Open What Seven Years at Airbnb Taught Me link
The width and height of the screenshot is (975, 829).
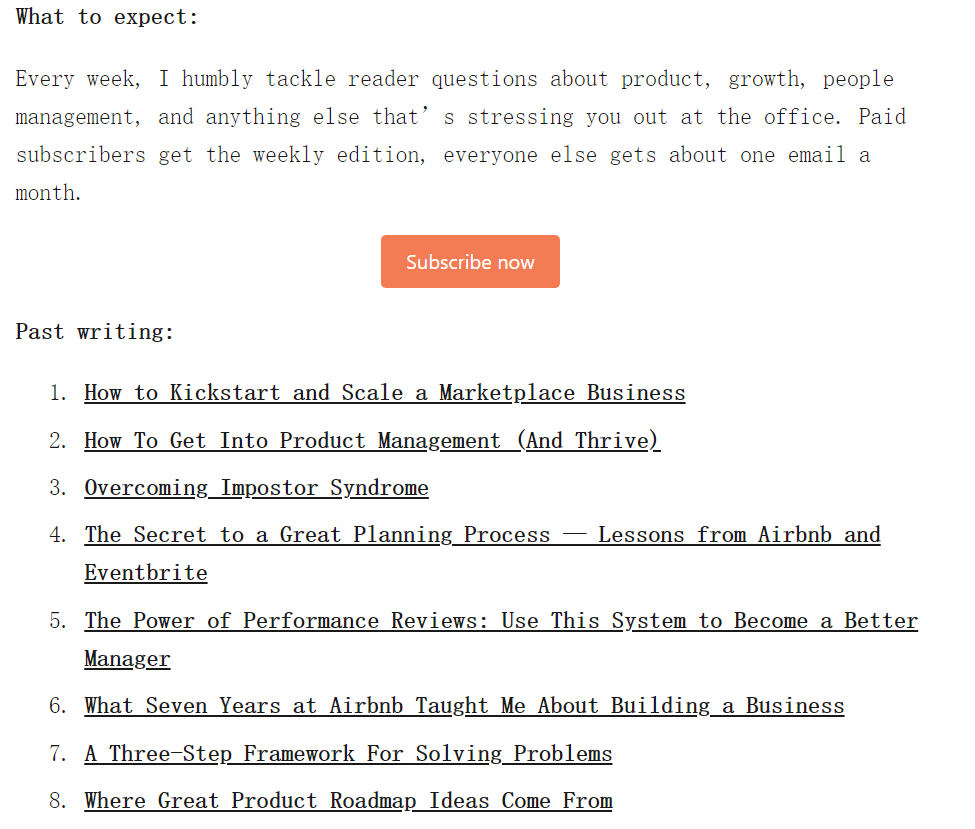click(464, 706)
